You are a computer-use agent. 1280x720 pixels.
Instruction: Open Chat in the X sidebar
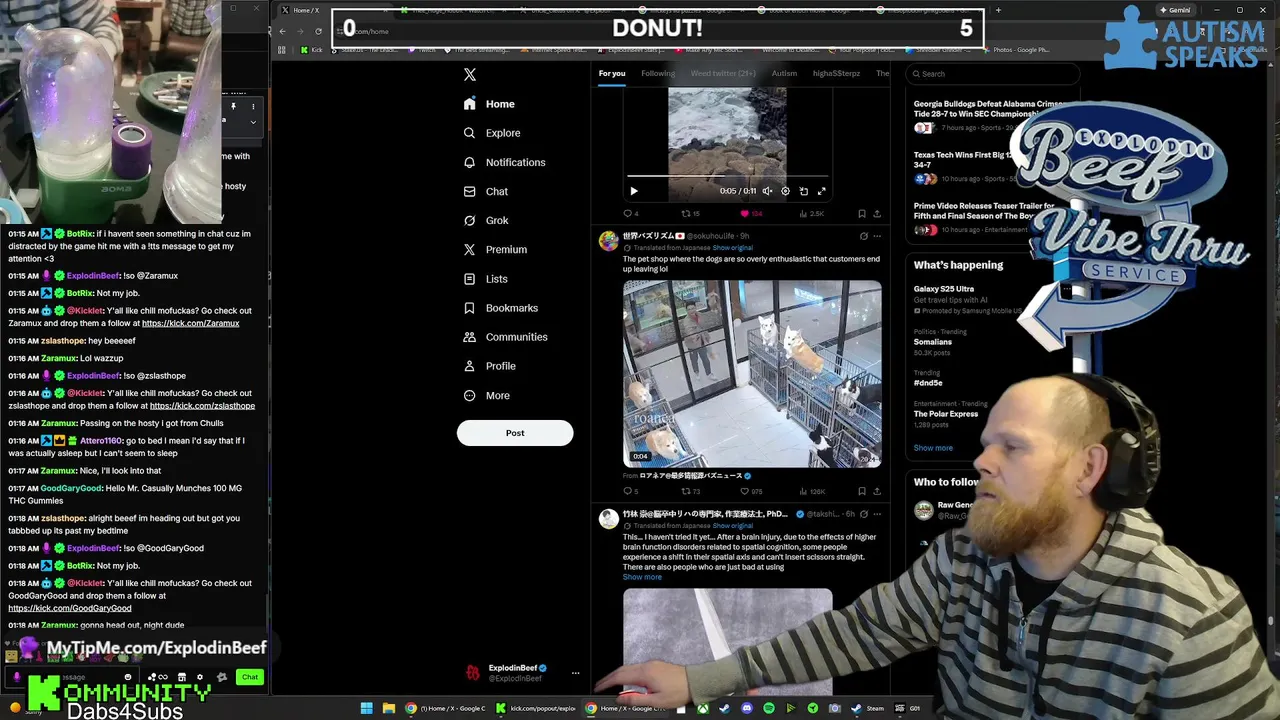tap(486, 191)
